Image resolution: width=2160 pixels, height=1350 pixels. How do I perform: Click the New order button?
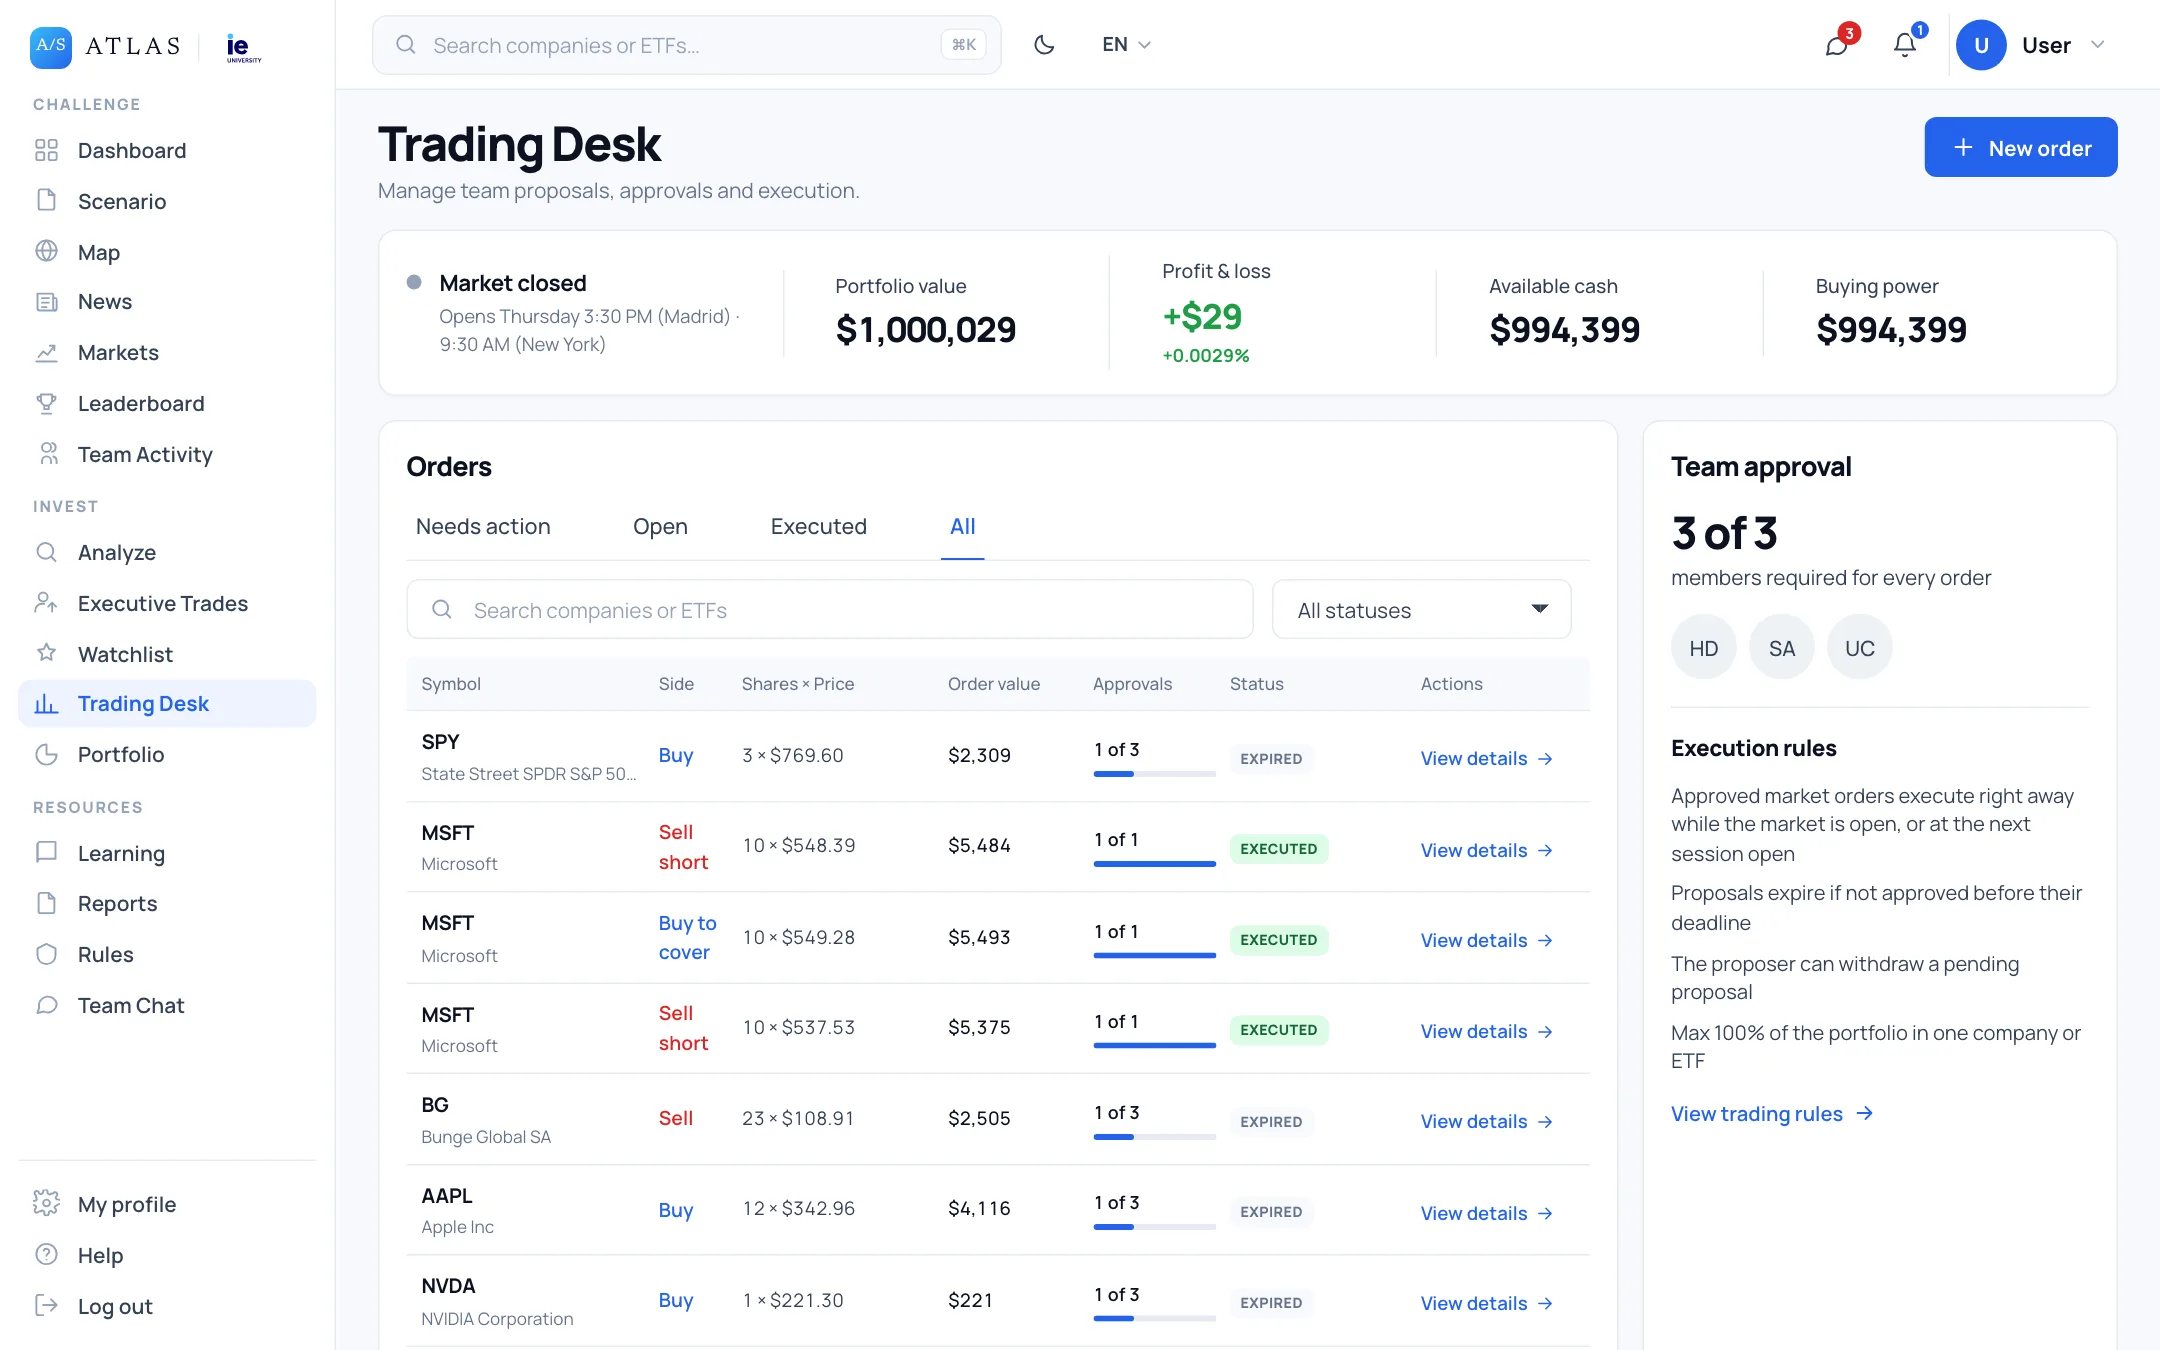(2020, 147)
